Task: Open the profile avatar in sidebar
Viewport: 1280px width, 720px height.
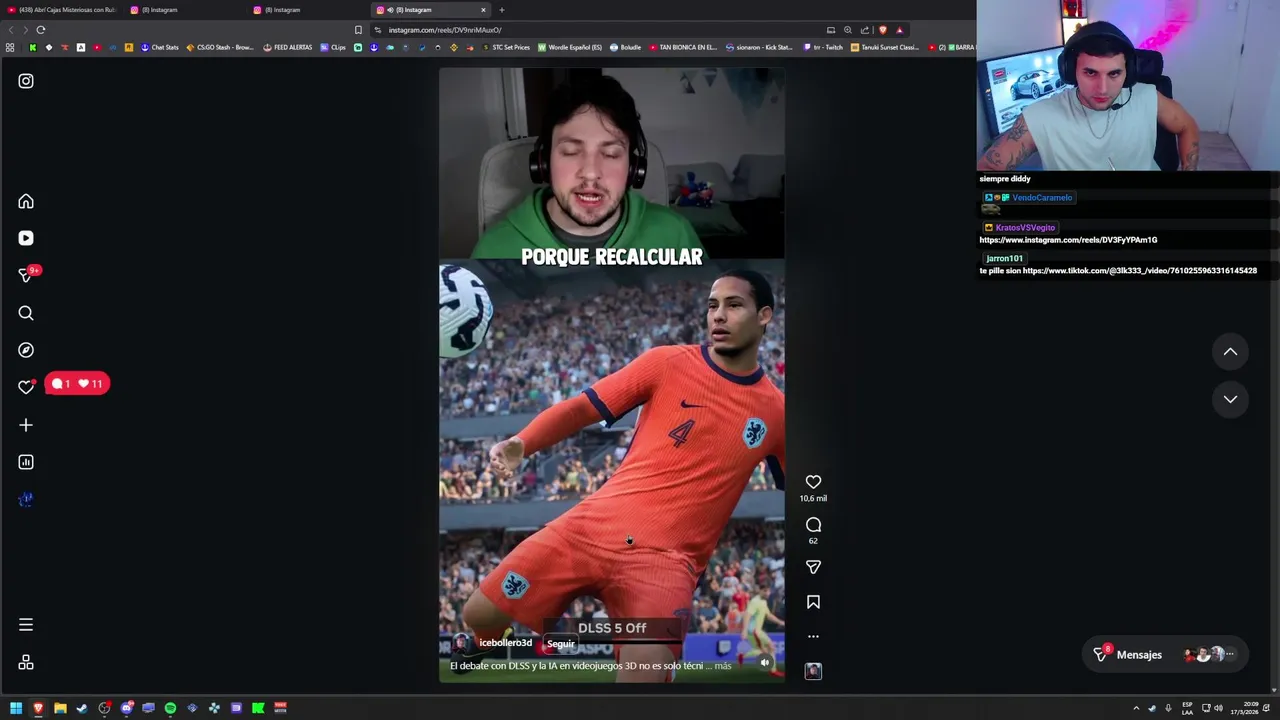Action: pos(26,499)
